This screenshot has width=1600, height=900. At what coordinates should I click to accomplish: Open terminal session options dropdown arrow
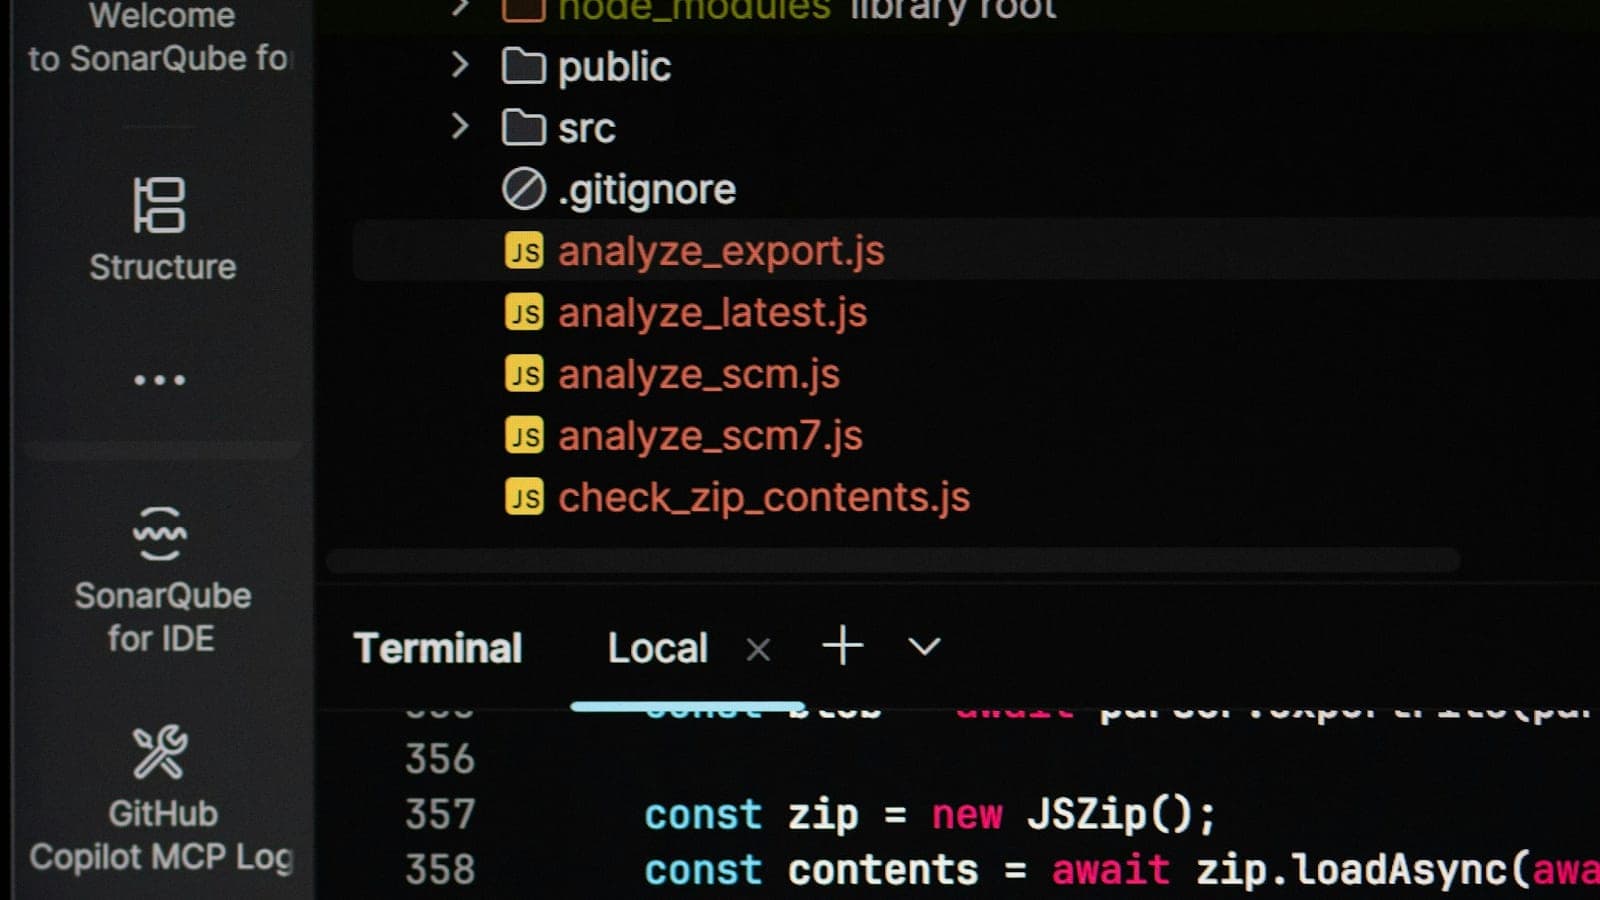click(x=924, y=647)
